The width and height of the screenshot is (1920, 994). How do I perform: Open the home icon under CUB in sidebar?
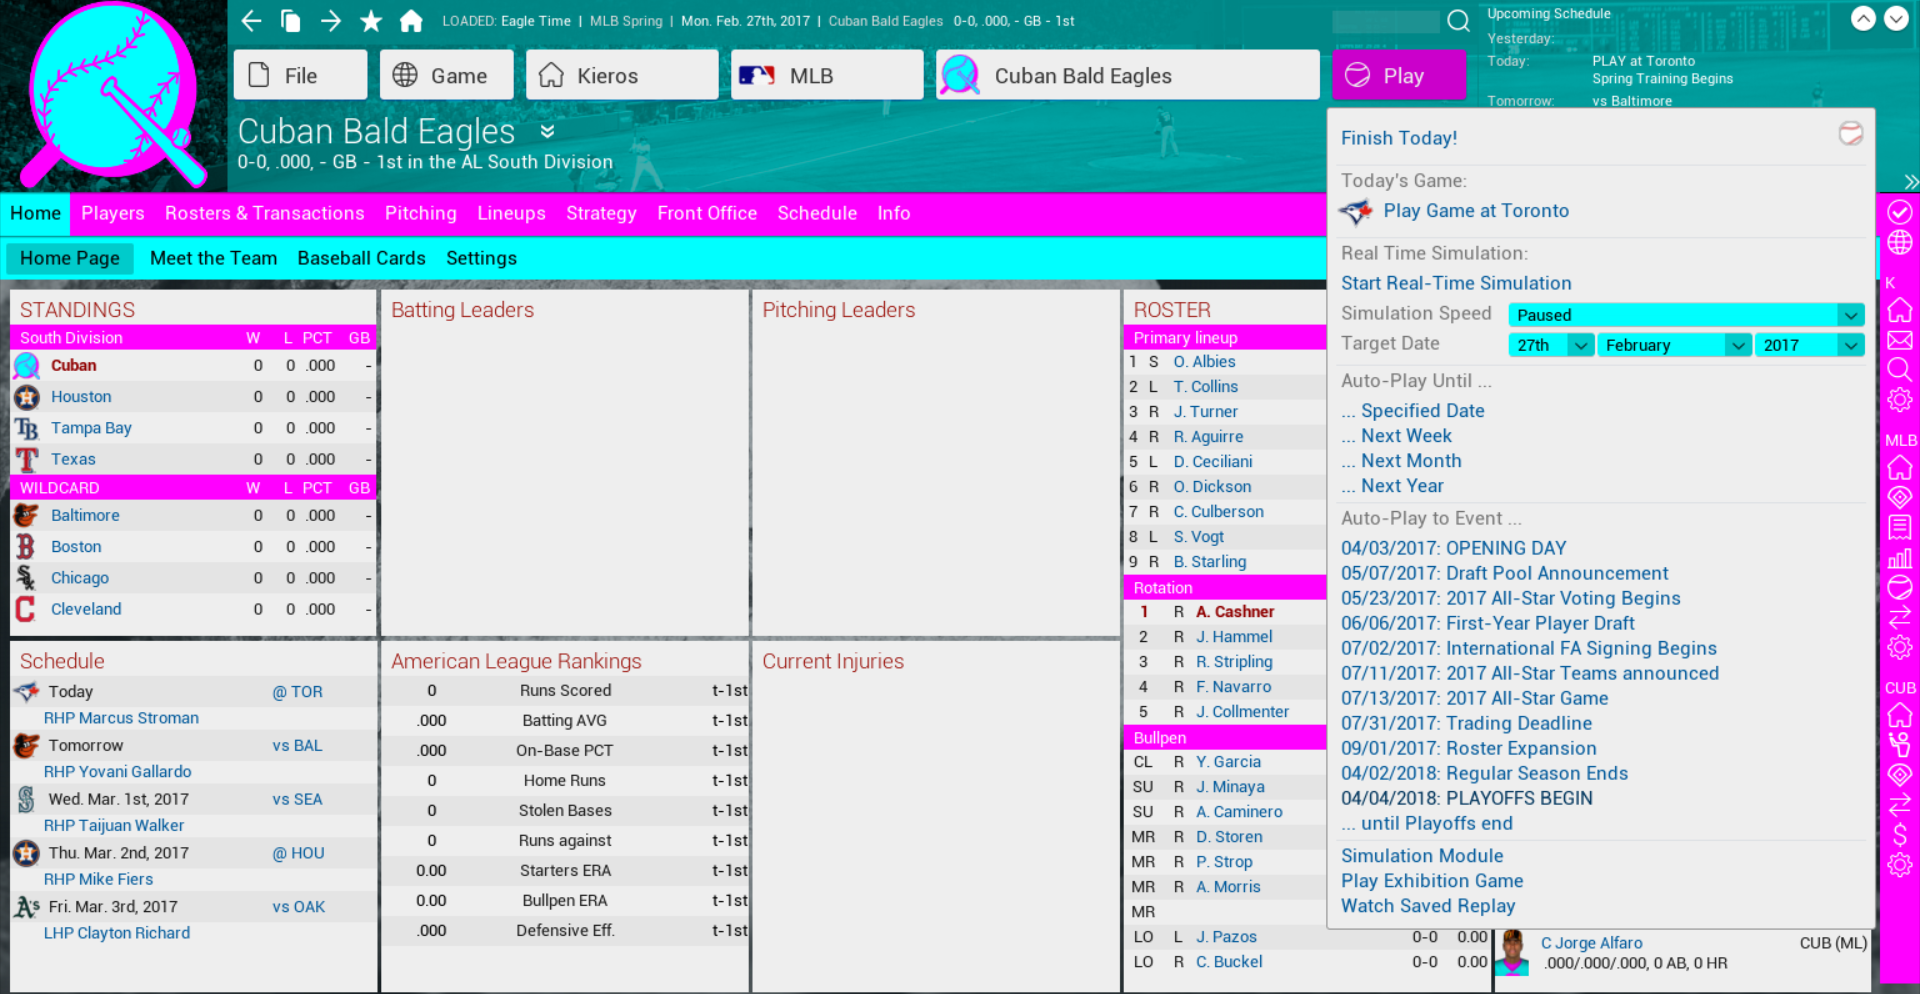pos(1899,715)
